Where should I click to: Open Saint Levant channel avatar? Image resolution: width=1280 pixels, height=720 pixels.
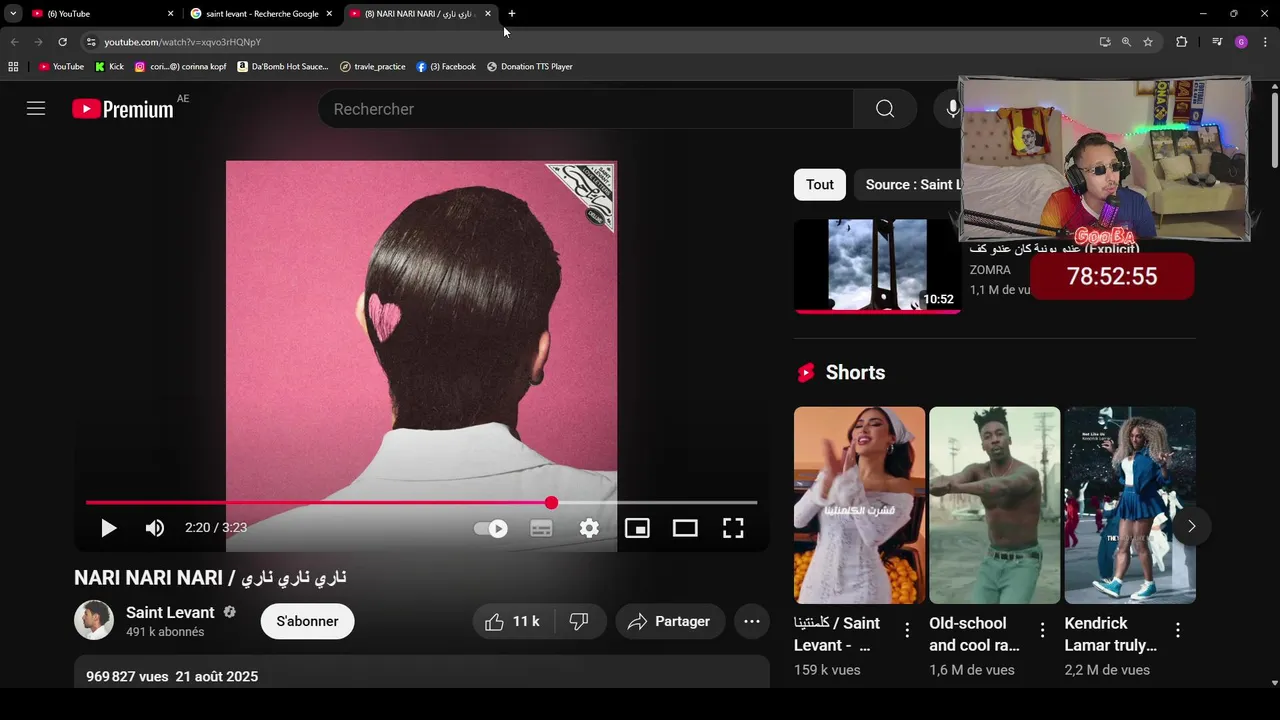tap(94, 620)
